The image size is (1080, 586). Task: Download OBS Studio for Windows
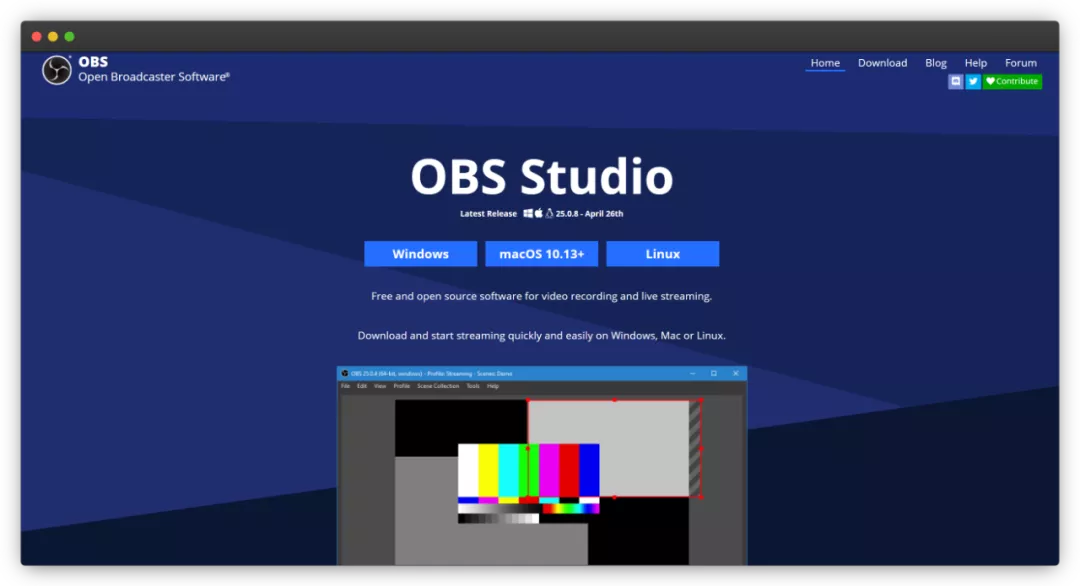pyautogui.click(x=420, y=253)
